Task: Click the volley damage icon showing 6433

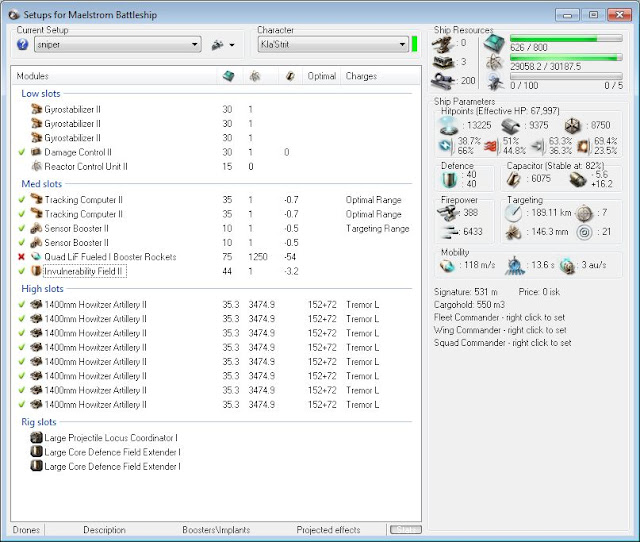Action: pos(449,232)
